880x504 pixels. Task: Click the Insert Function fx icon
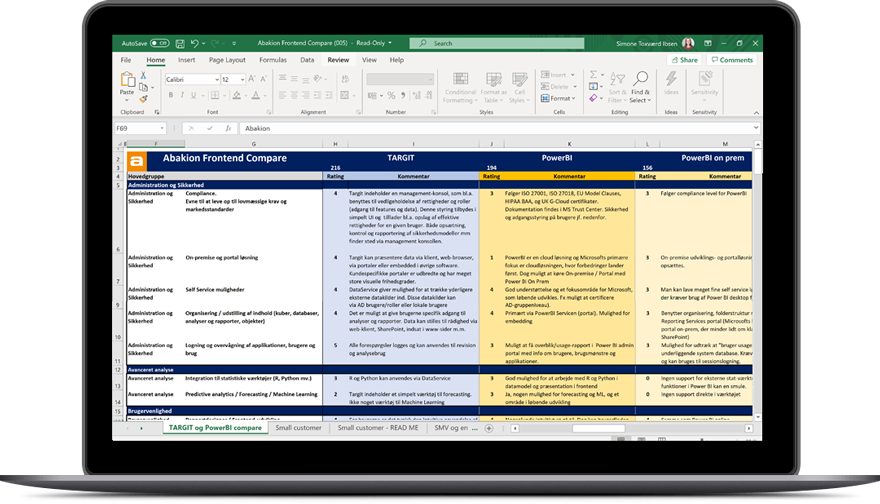pos(228,129)
